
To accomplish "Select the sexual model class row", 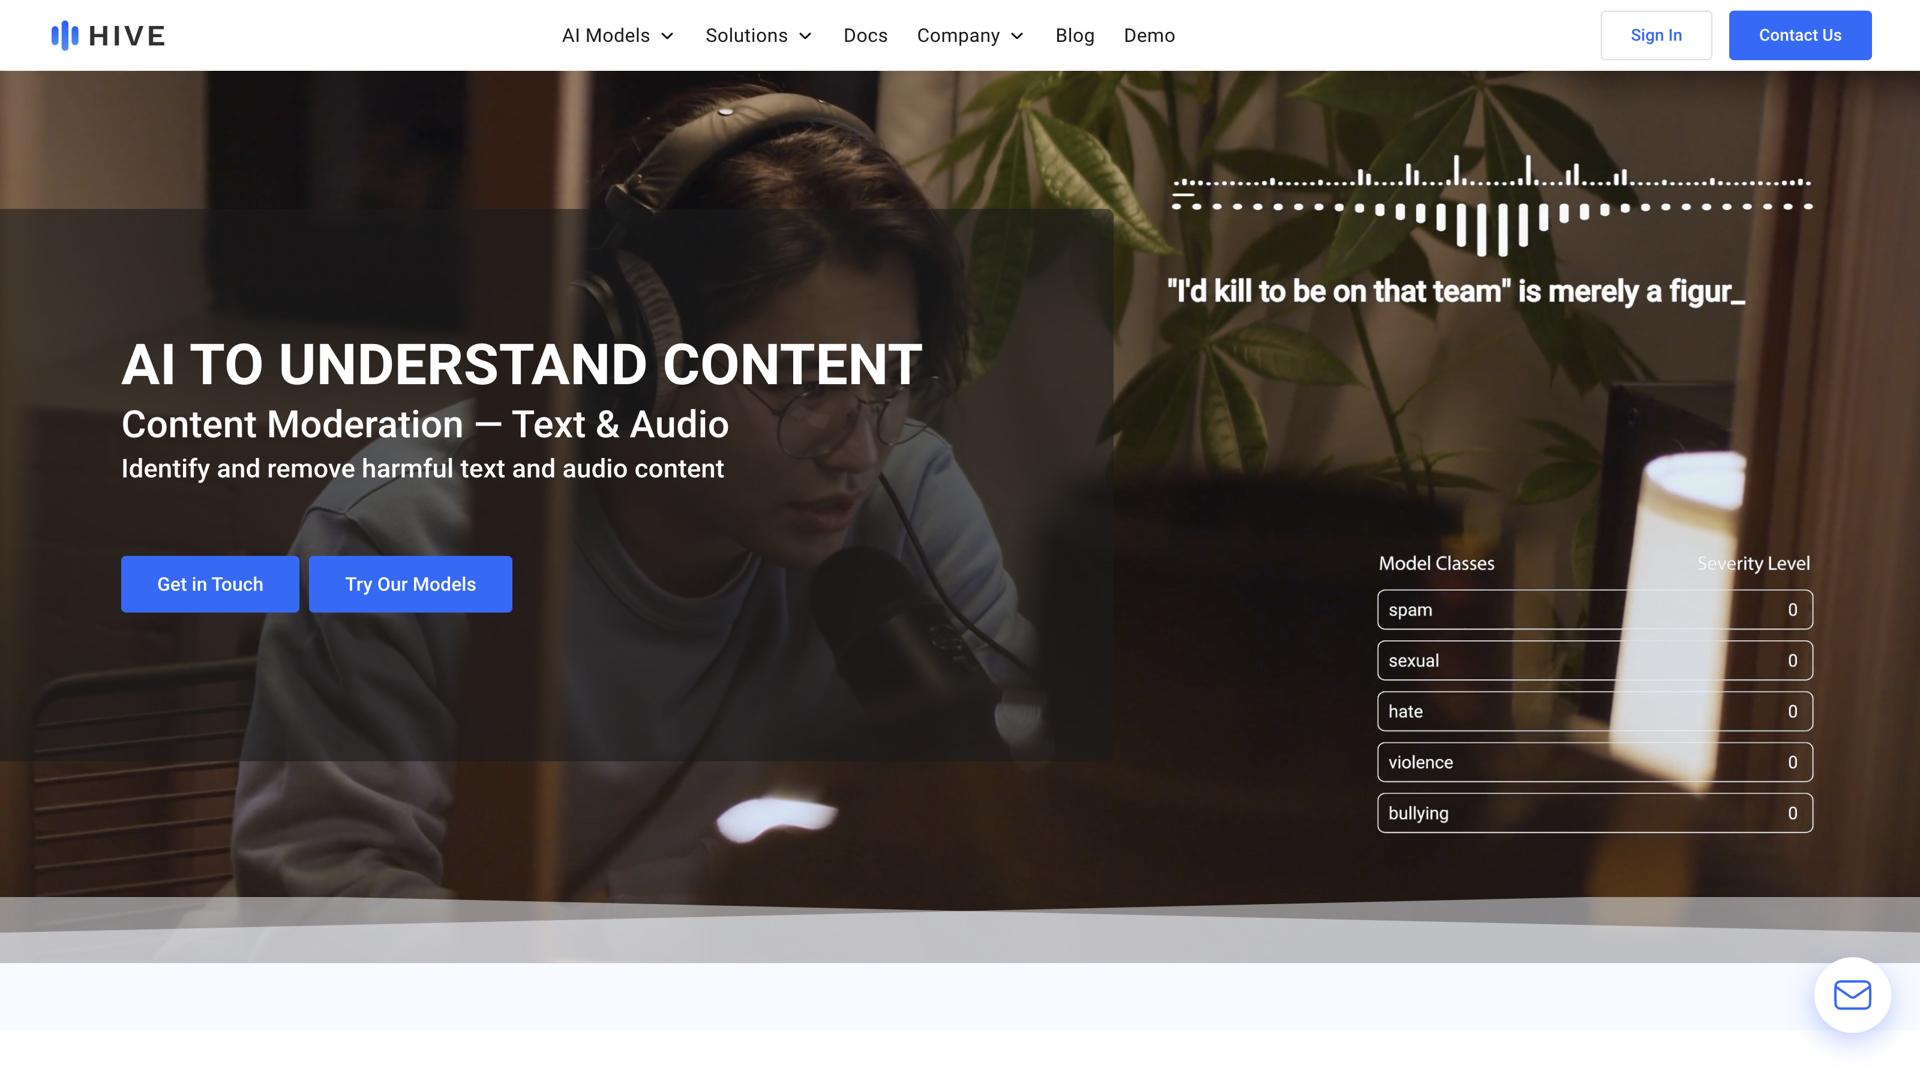I will point(1594,661).
